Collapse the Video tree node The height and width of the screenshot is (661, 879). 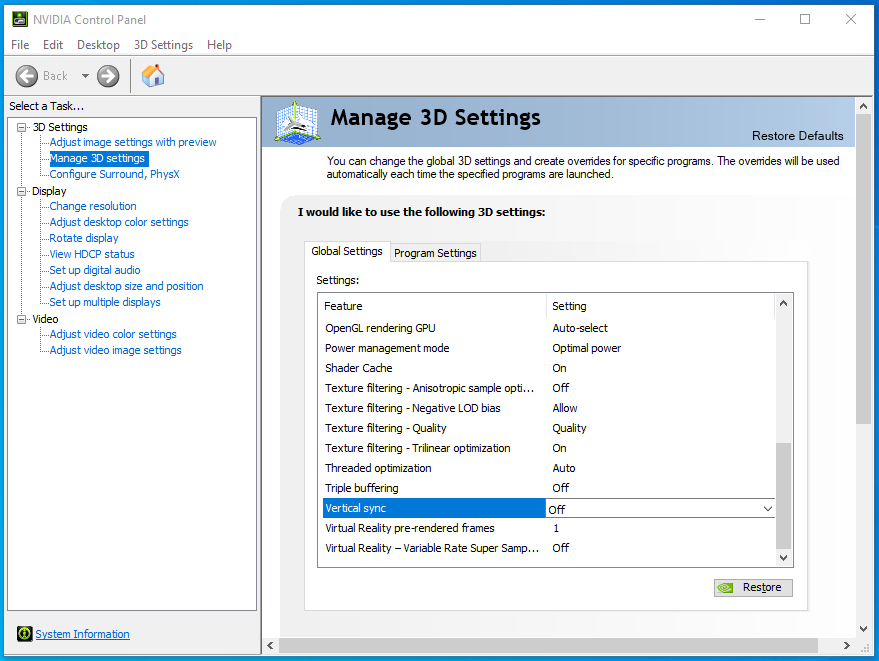pyautogui.click(x=23, y=319)
